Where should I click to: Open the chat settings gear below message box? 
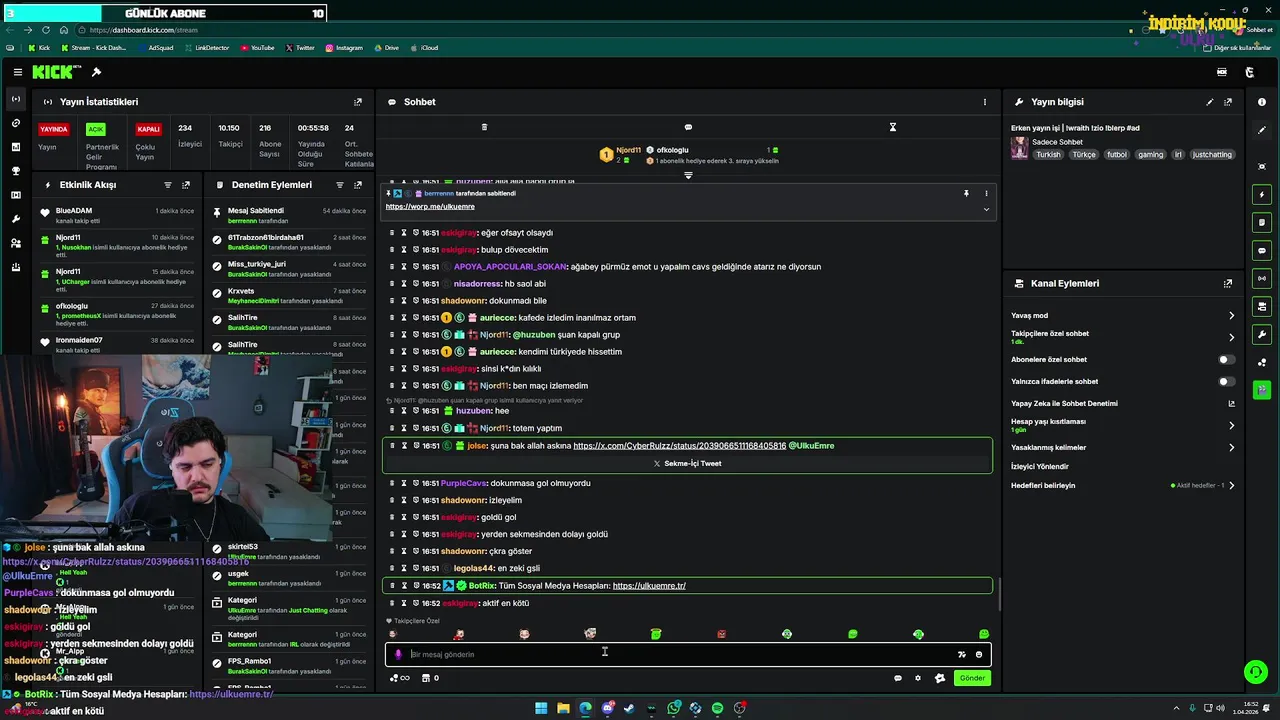(918, 678)
